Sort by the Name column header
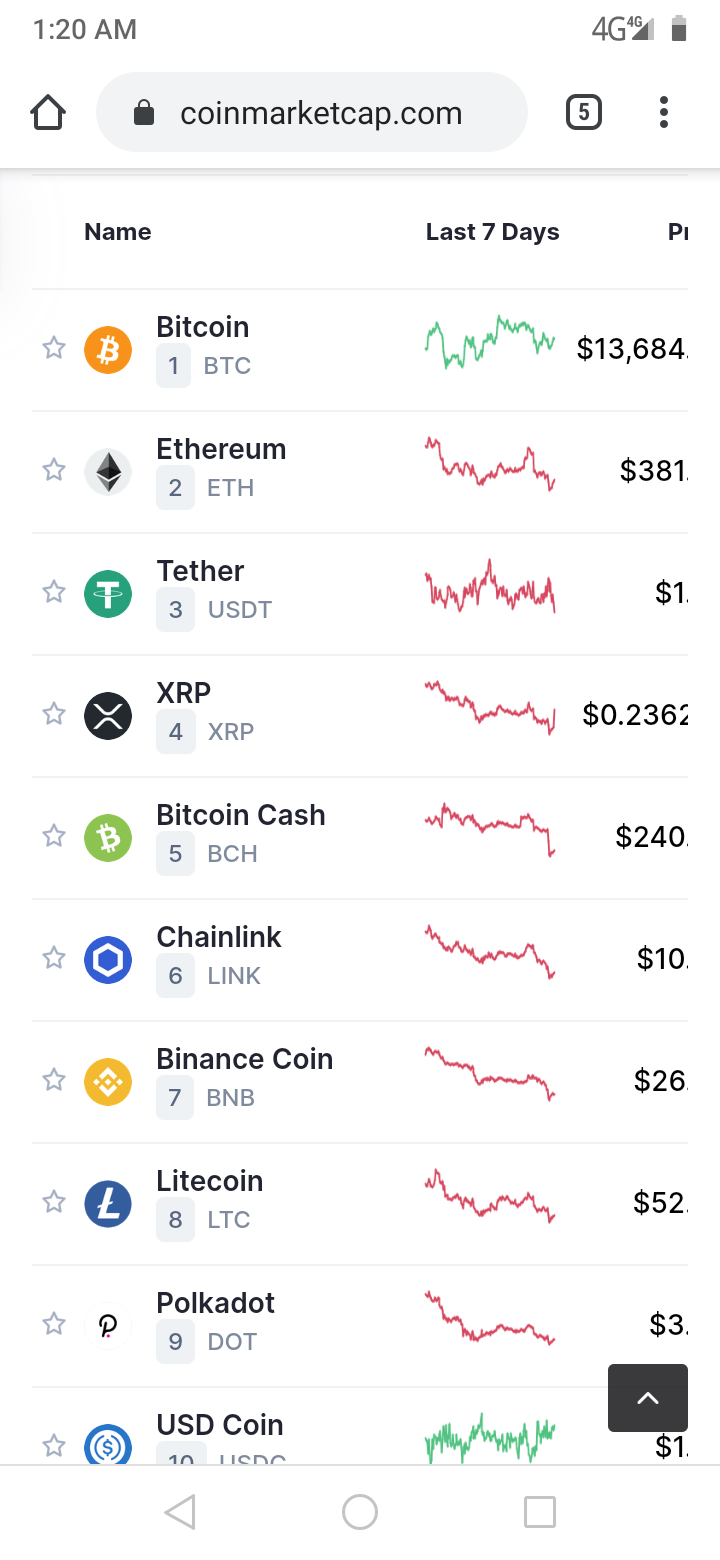 pyautogui.click(x=118, y=232)
